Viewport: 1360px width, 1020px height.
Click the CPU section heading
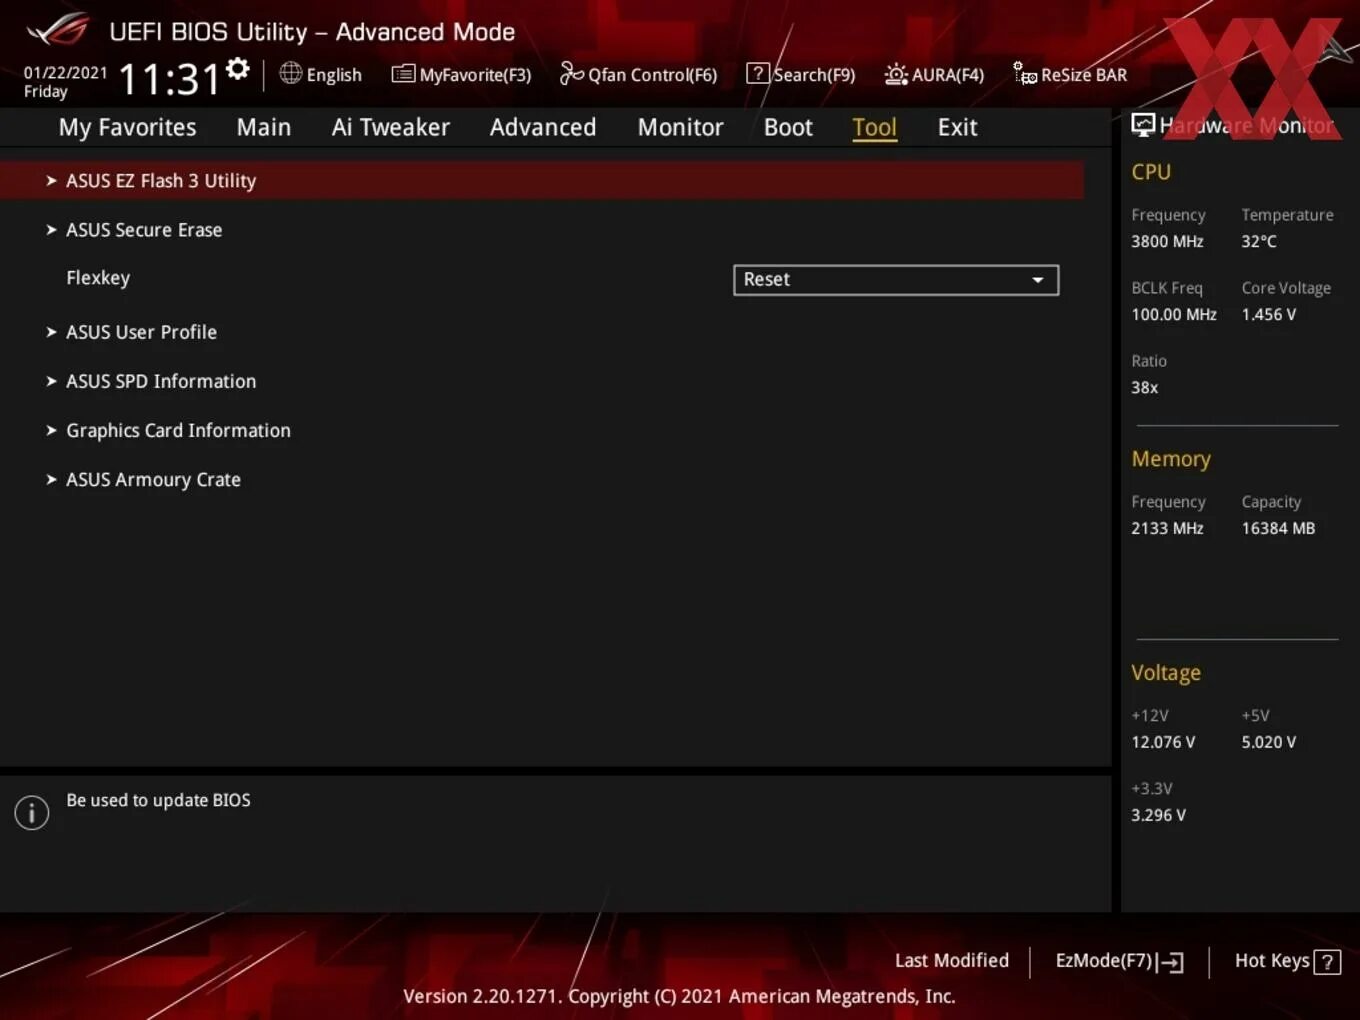1151,172
